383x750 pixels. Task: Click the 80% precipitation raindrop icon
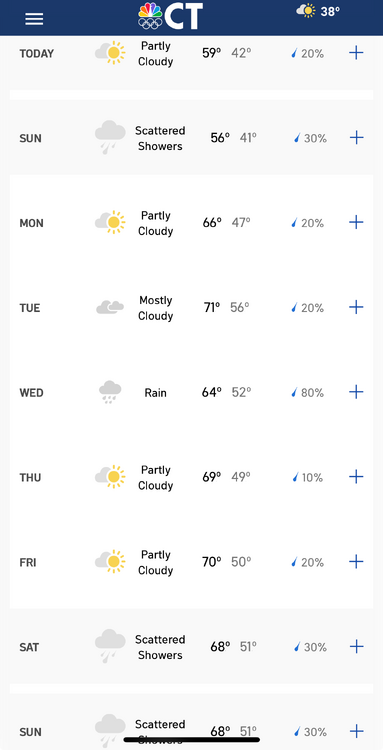[x=295, y=393]
